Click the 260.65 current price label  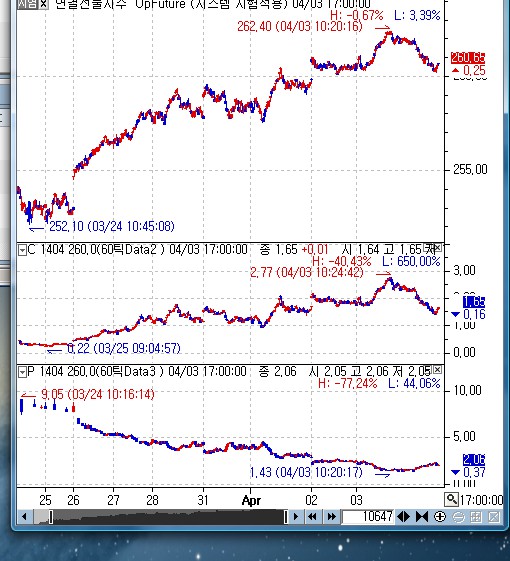[x=468, y=57]
